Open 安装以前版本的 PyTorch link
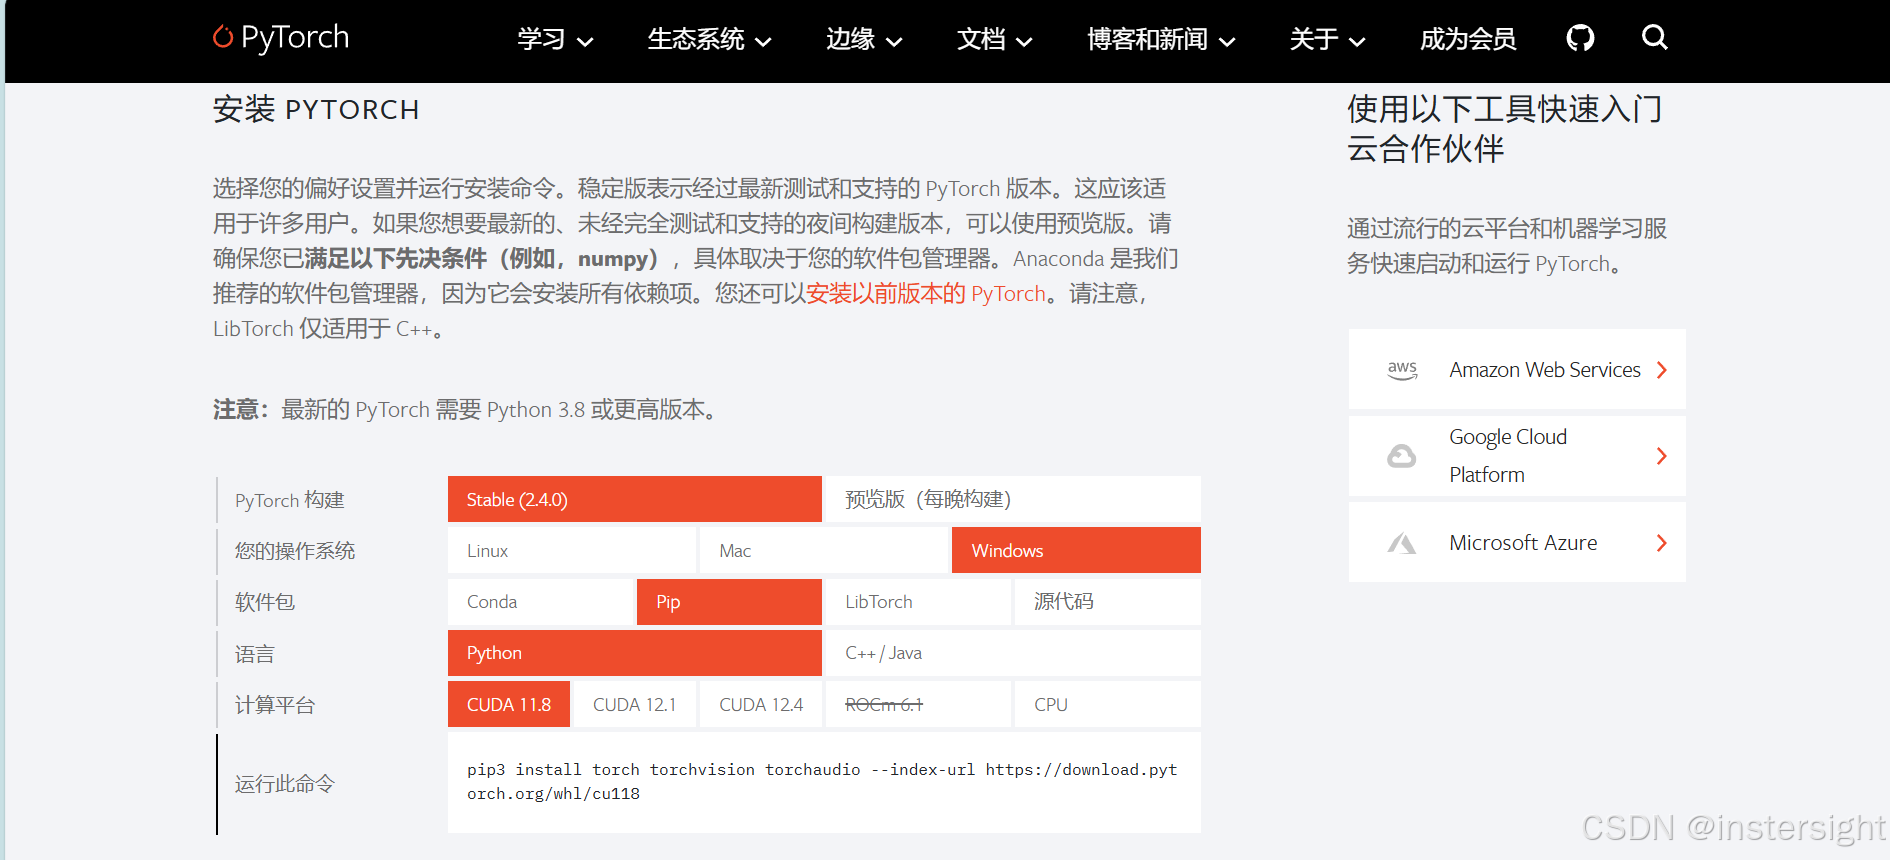The image size is (1890, 860). (x=926, y=293)
